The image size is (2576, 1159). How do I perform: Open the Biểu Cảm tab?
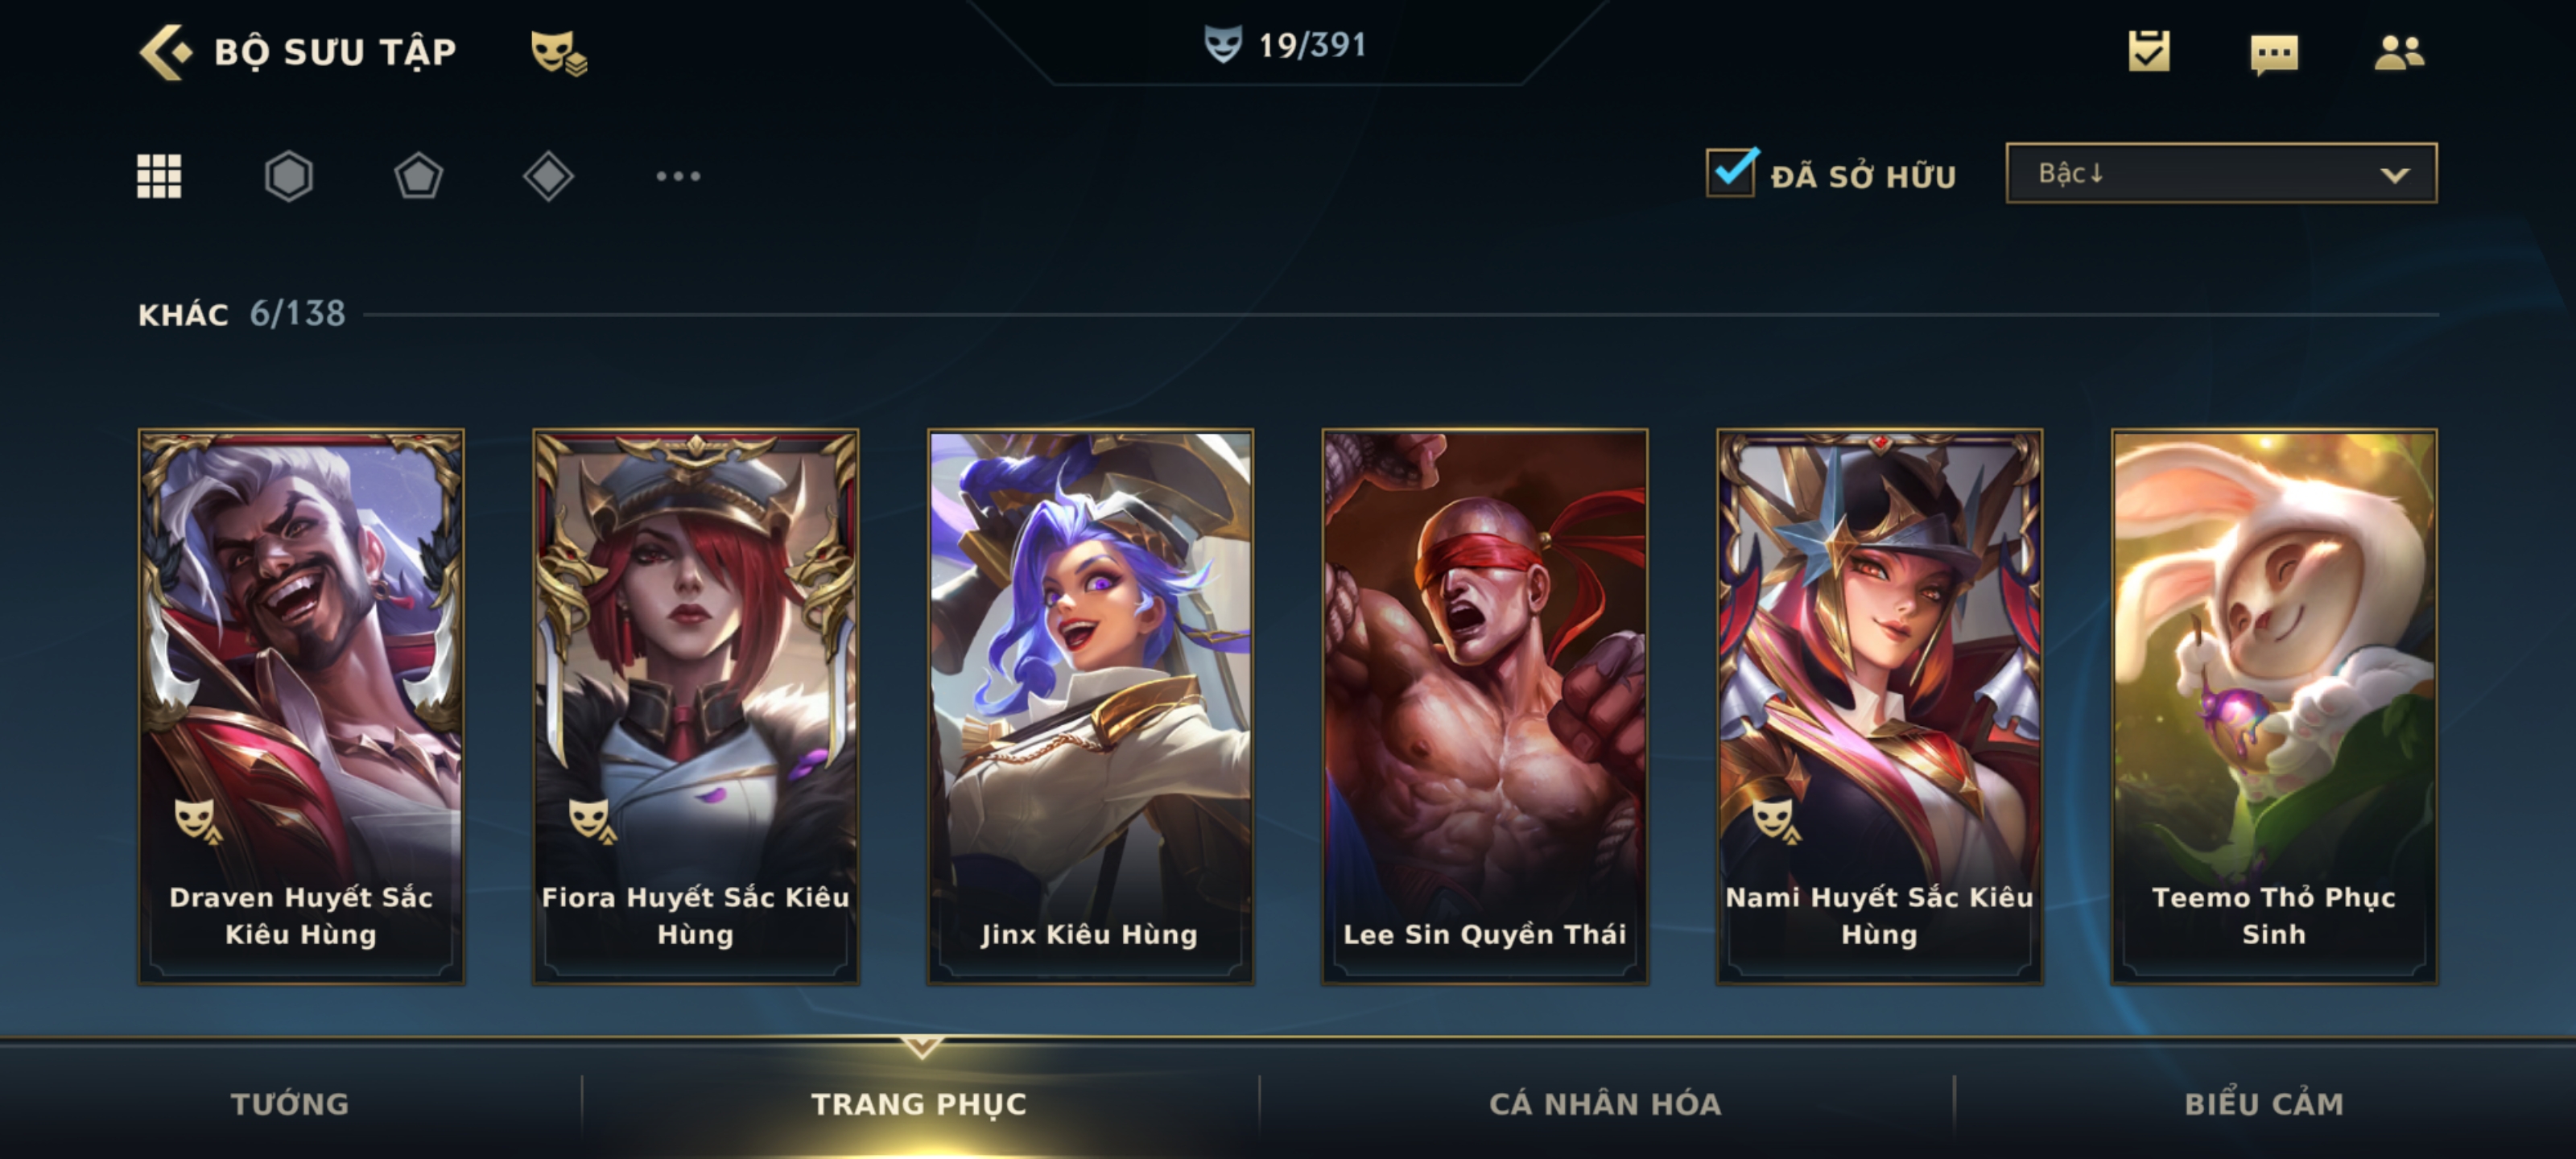tap(2264, 1103)
